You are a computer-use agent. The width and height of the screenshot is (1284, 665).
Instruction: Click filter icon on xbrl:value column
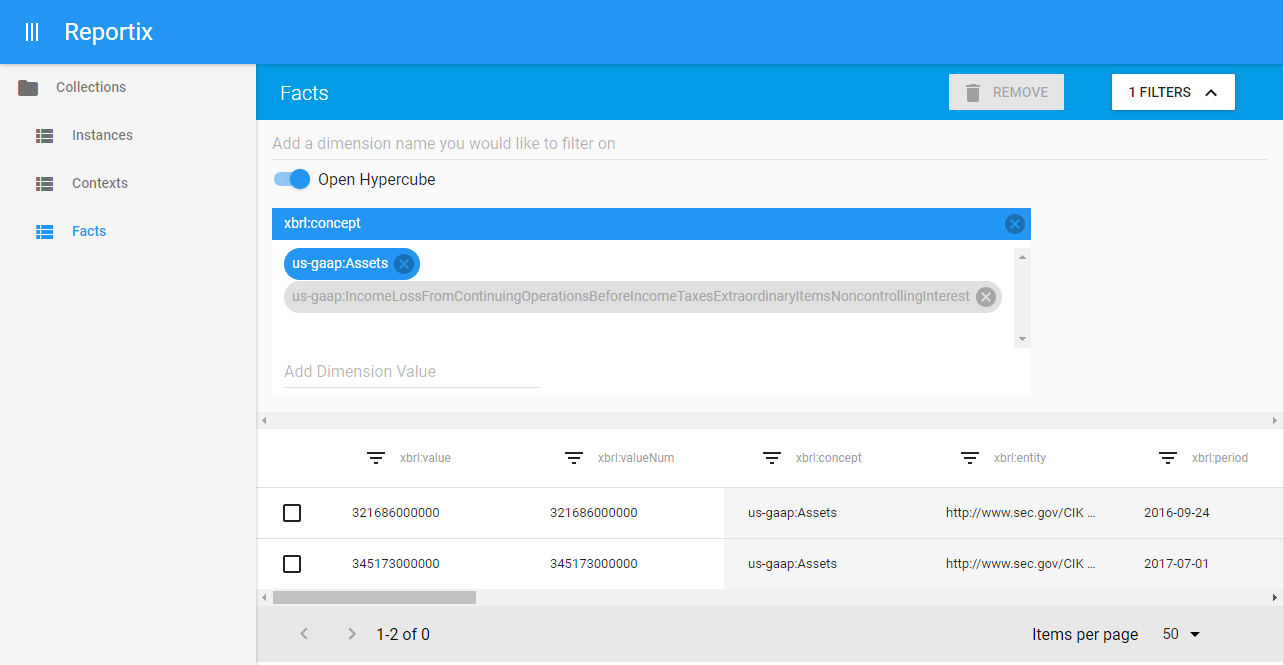pyautogui.click(x=376, y=458)
